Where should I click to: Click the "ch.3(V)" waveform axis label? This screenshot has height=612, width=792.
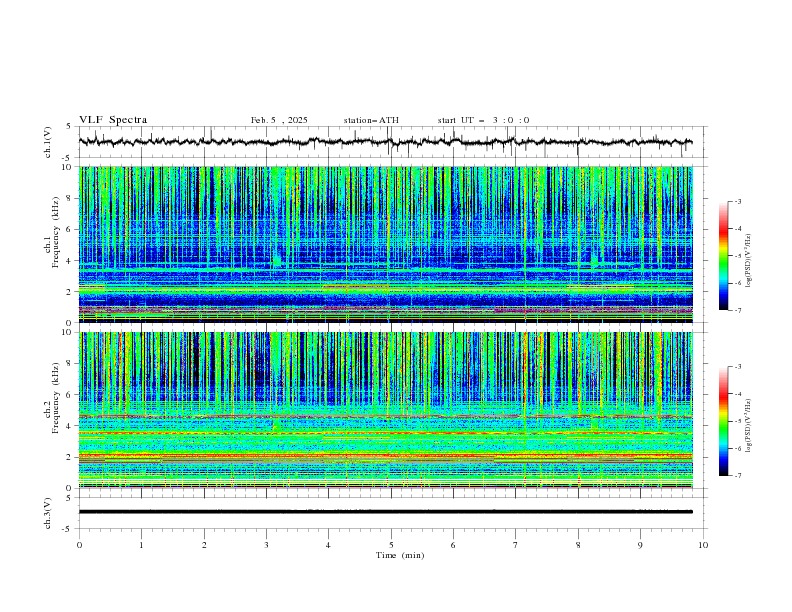click(x=48, y=513)
